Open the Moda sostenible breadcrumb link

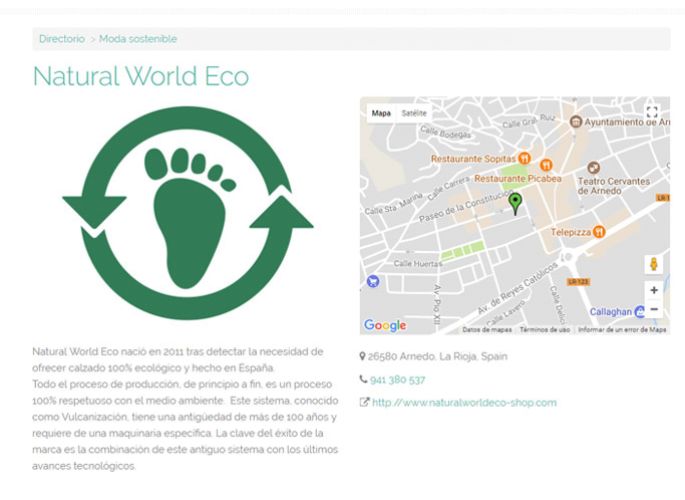tap(138, 39)
